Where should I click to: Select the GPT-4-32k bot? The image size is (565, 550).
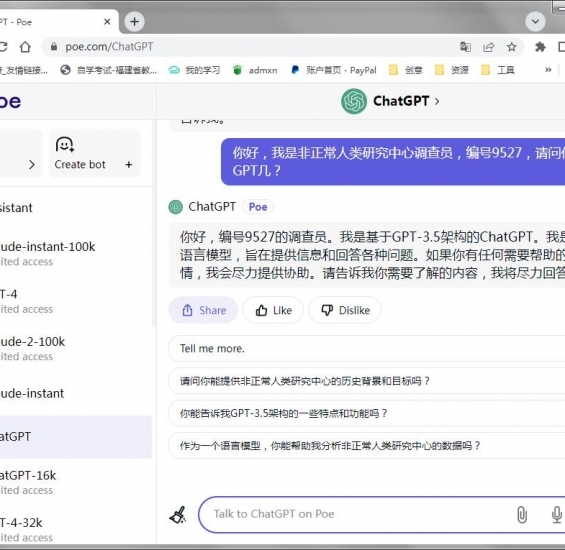[x=76, y=530]
